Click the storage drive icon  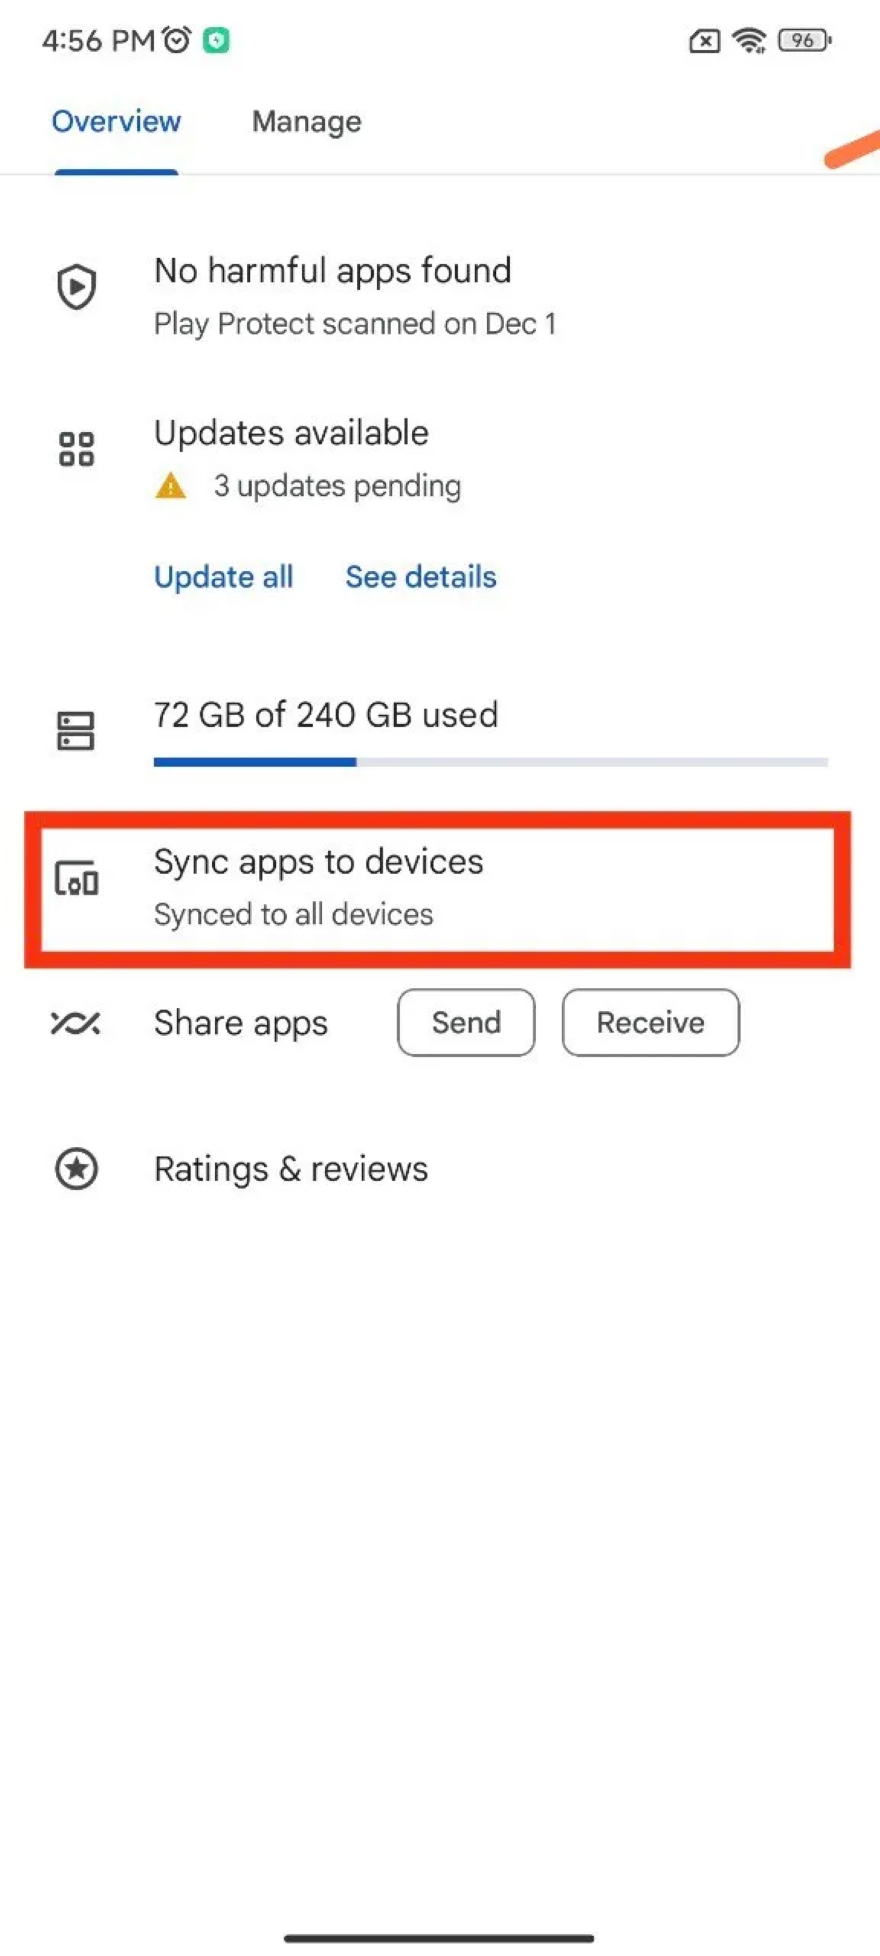[75, 730]
